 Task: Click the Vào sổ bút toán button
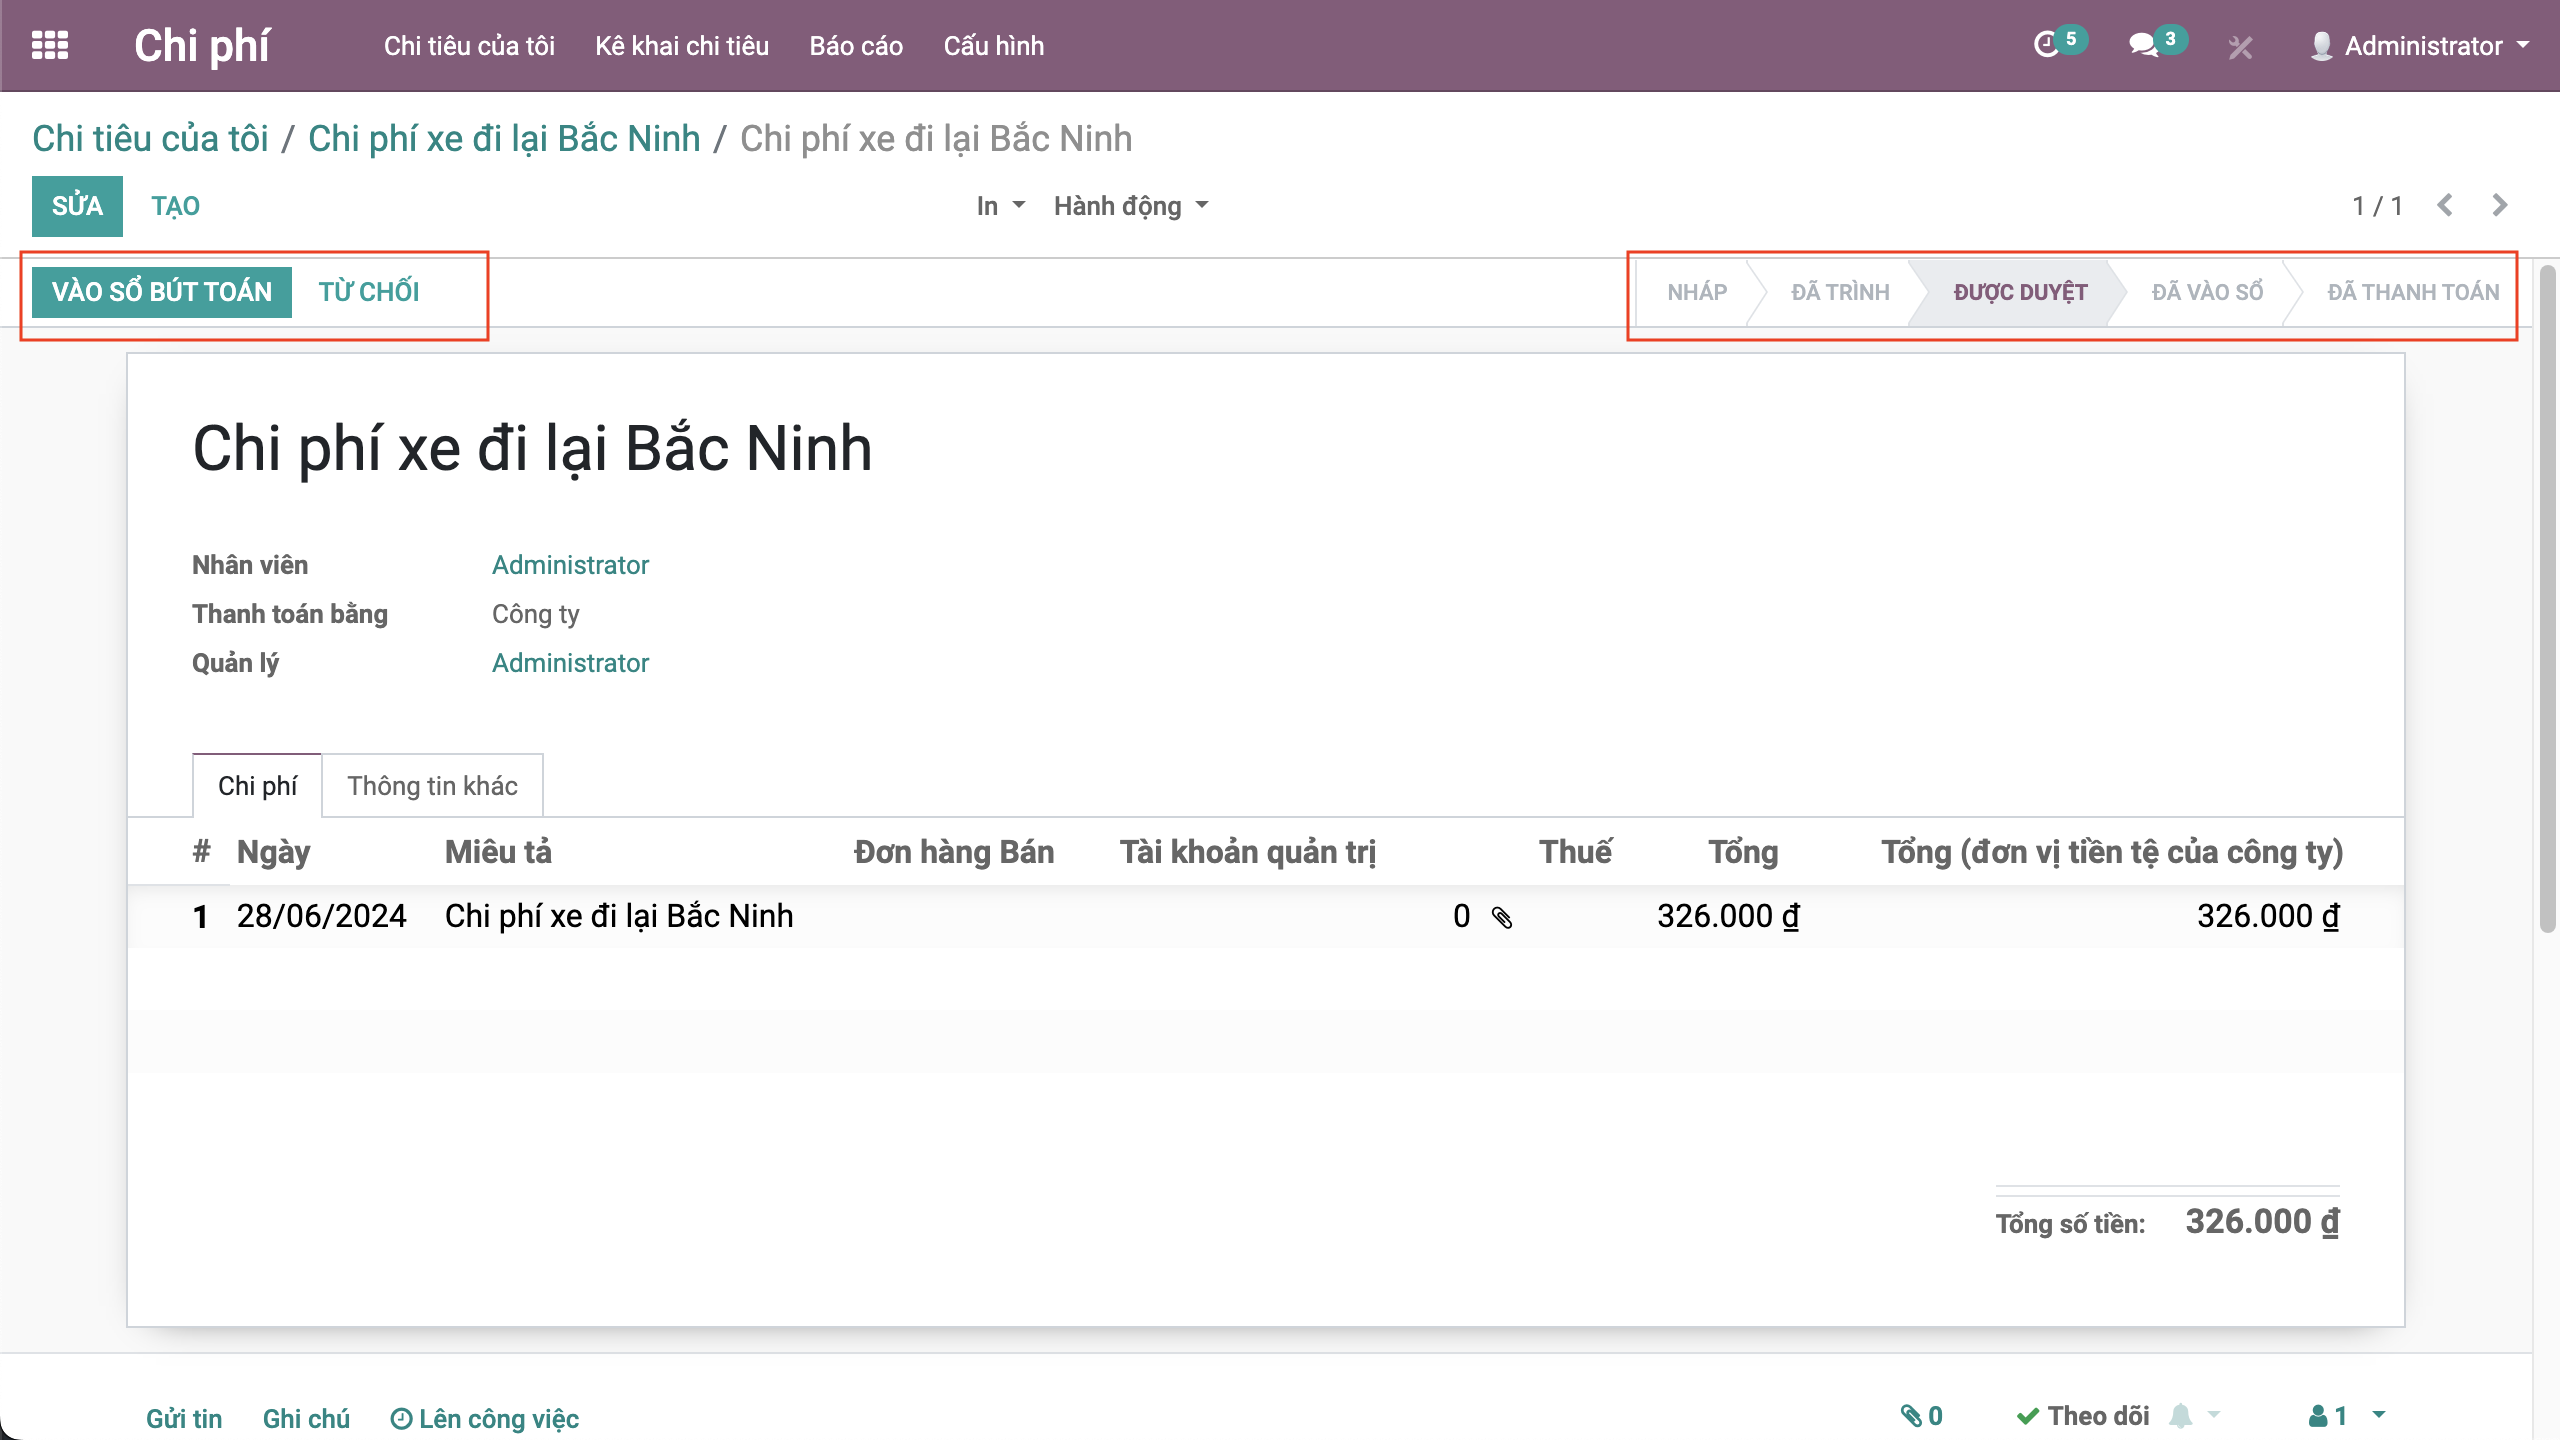click(162, 292)
